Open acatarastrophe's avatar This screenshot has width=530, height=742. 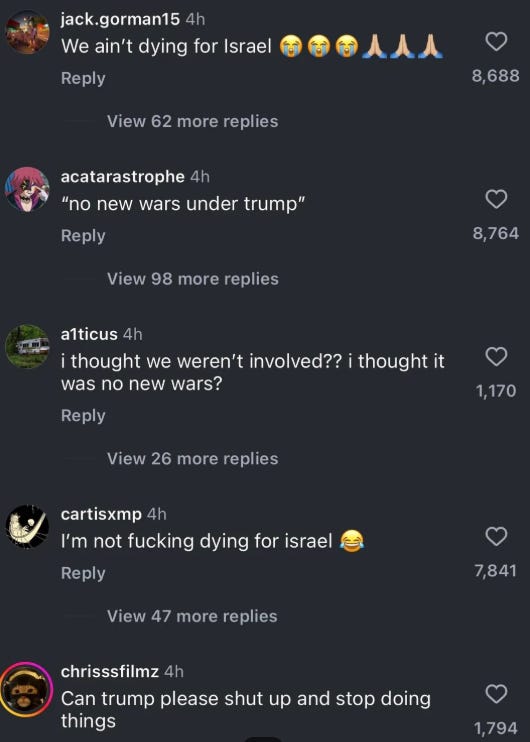tap(27, 189)
